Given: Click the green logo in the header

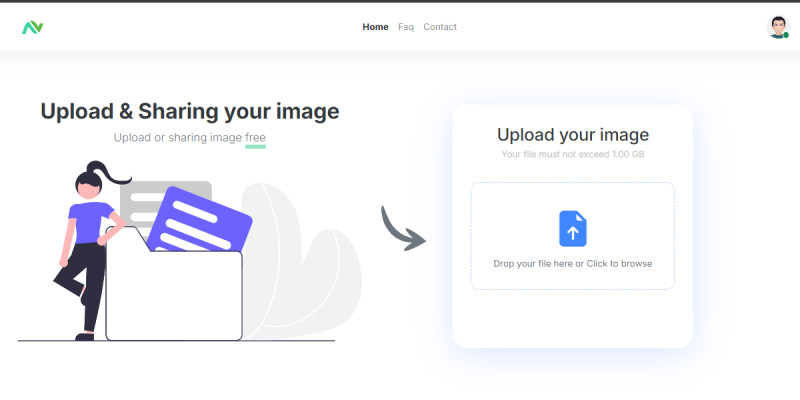Looking at the screenshot, I should 33,27.
